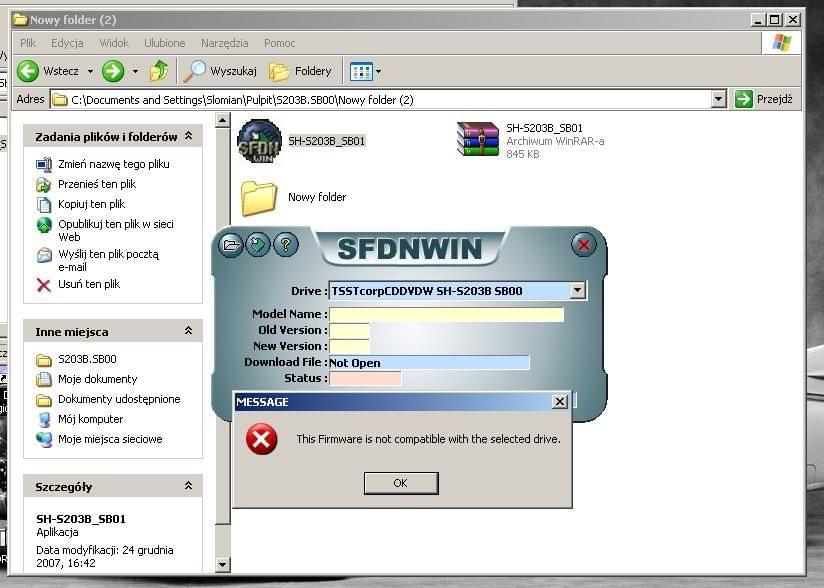Image resolution: width=824 pixels, height=588 pixels.
Task: Click the Status field in SFDNWIN
Action: 365,378
